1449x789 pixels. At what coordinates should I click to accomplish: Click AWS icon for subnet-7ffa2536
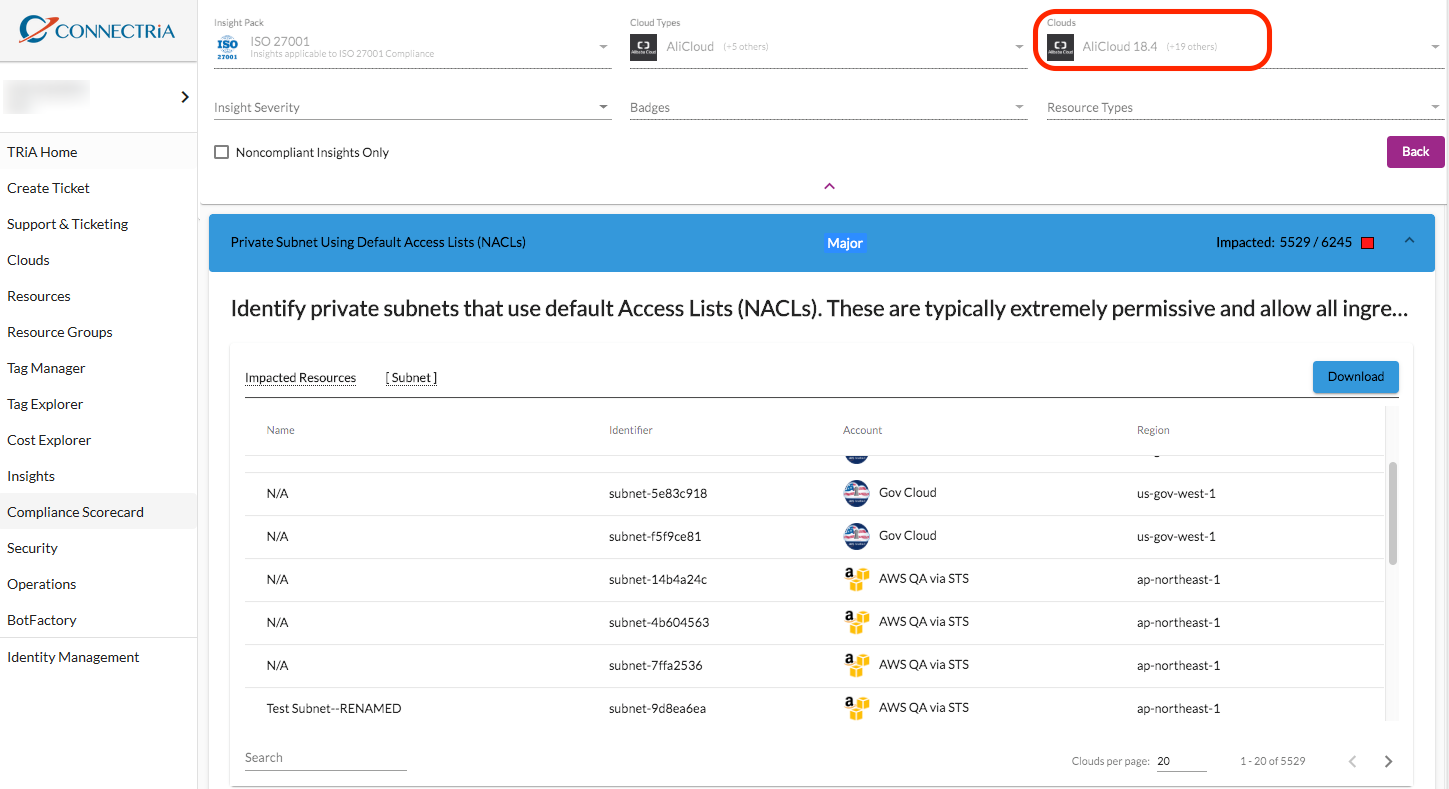(856, 665)
